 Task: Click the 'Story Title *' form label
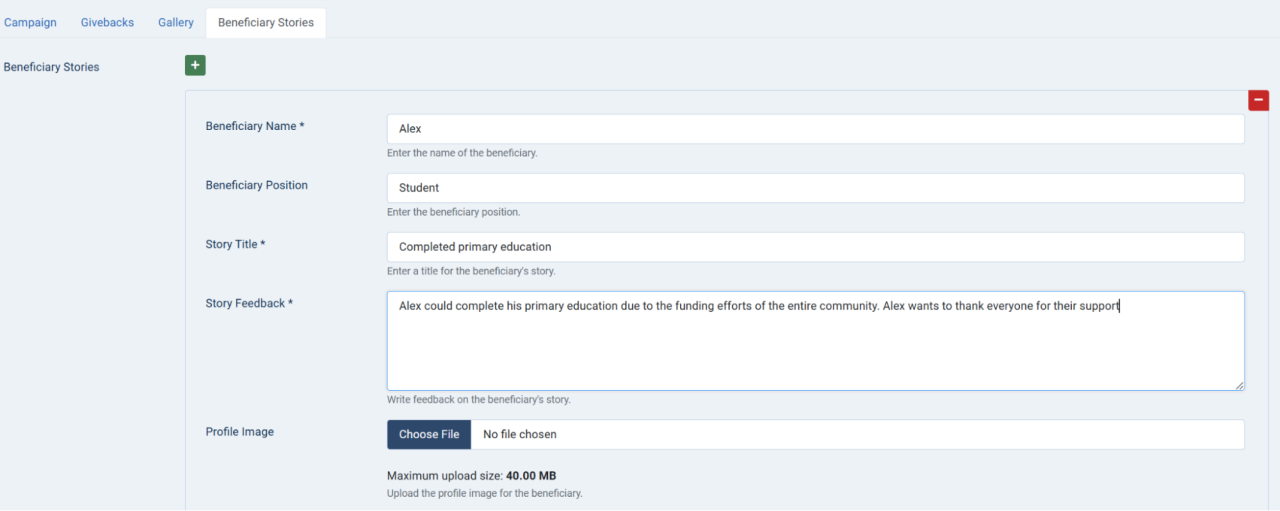[x=235, y=244]
